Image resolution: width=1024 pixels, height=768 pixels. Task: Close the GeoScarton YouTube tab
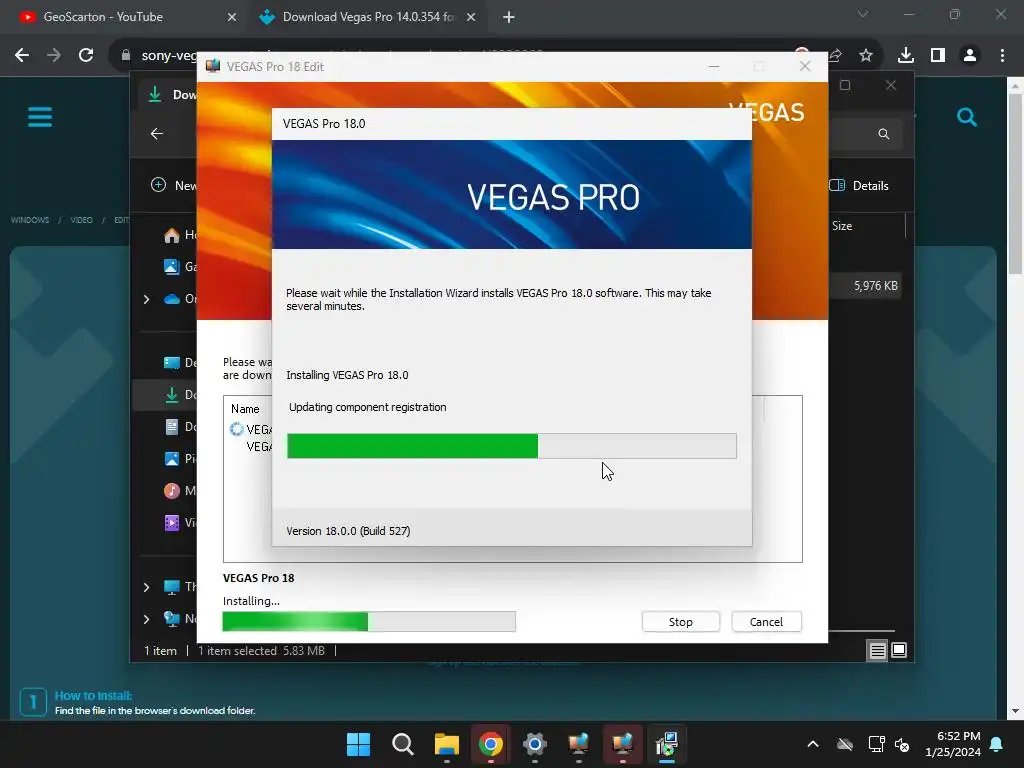[232, 17]
